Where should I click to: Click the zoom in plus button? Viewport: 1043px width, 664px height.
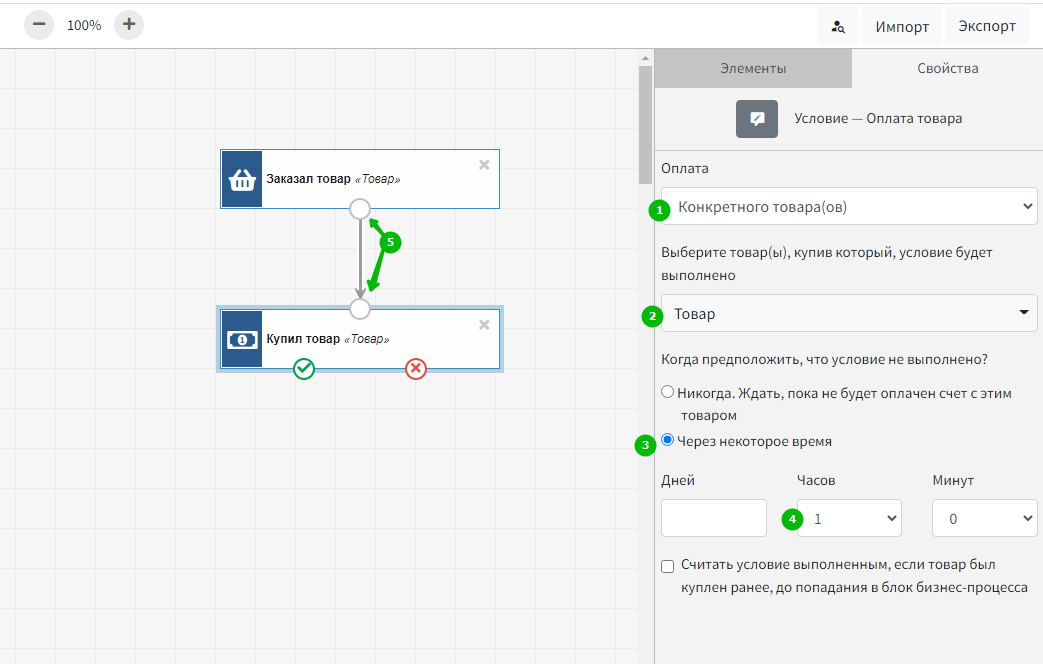[x=129, y=25]
